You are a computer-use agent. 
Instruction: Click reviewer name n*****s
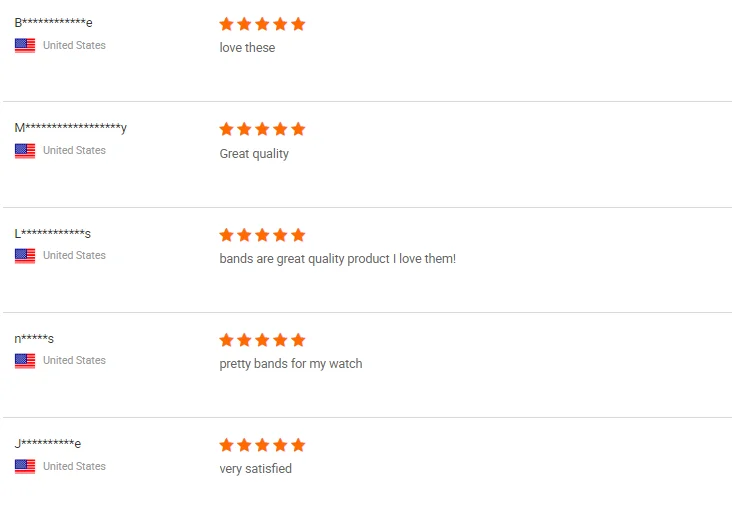pyautogui.click(x=34, y=338)
